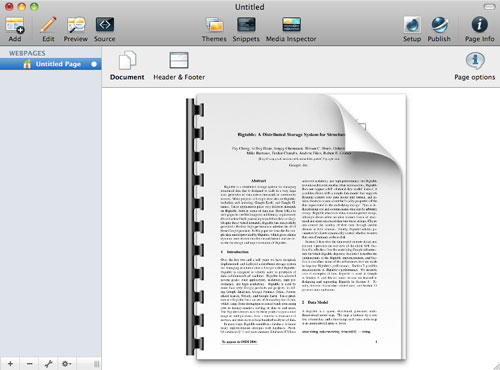Switch to the Header & Footer tab
The width and height of the screenshot is (500, 370).
point(179,65)
